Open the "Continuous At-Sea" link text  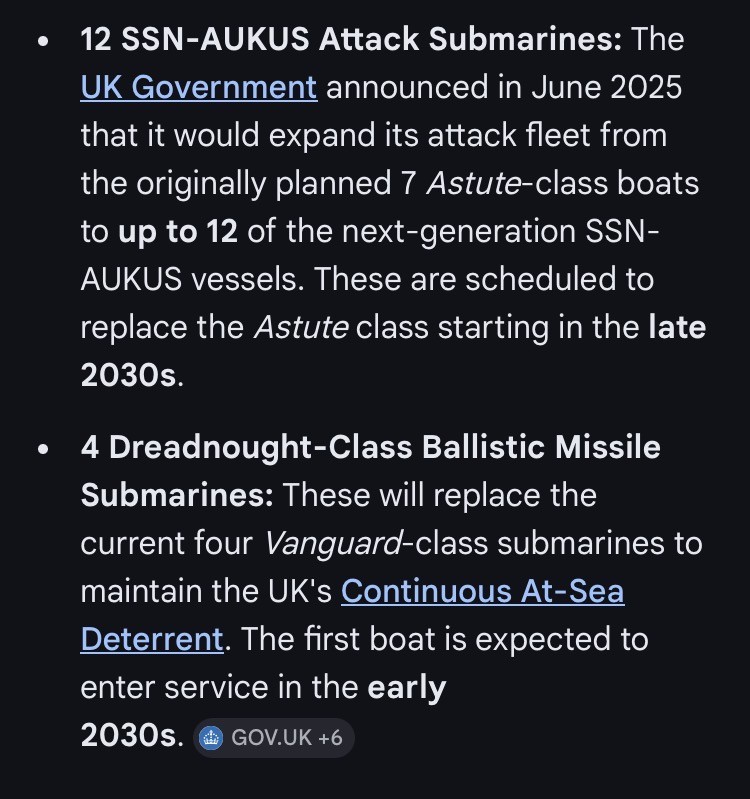tap(482, 591)
